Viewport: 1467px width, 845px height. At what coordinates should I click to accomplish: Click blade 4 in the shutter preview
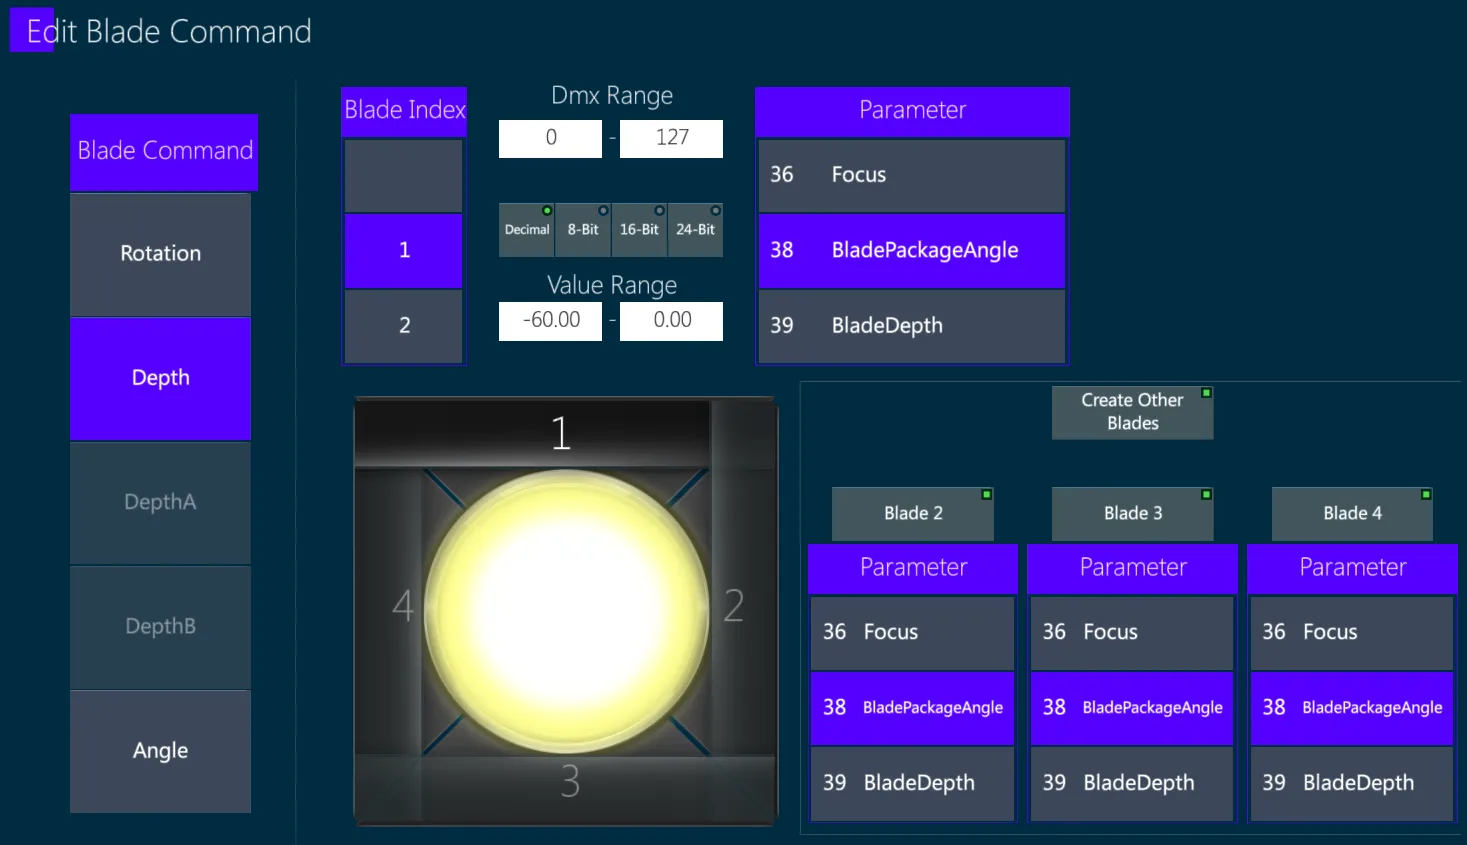[x=402, y=606]
